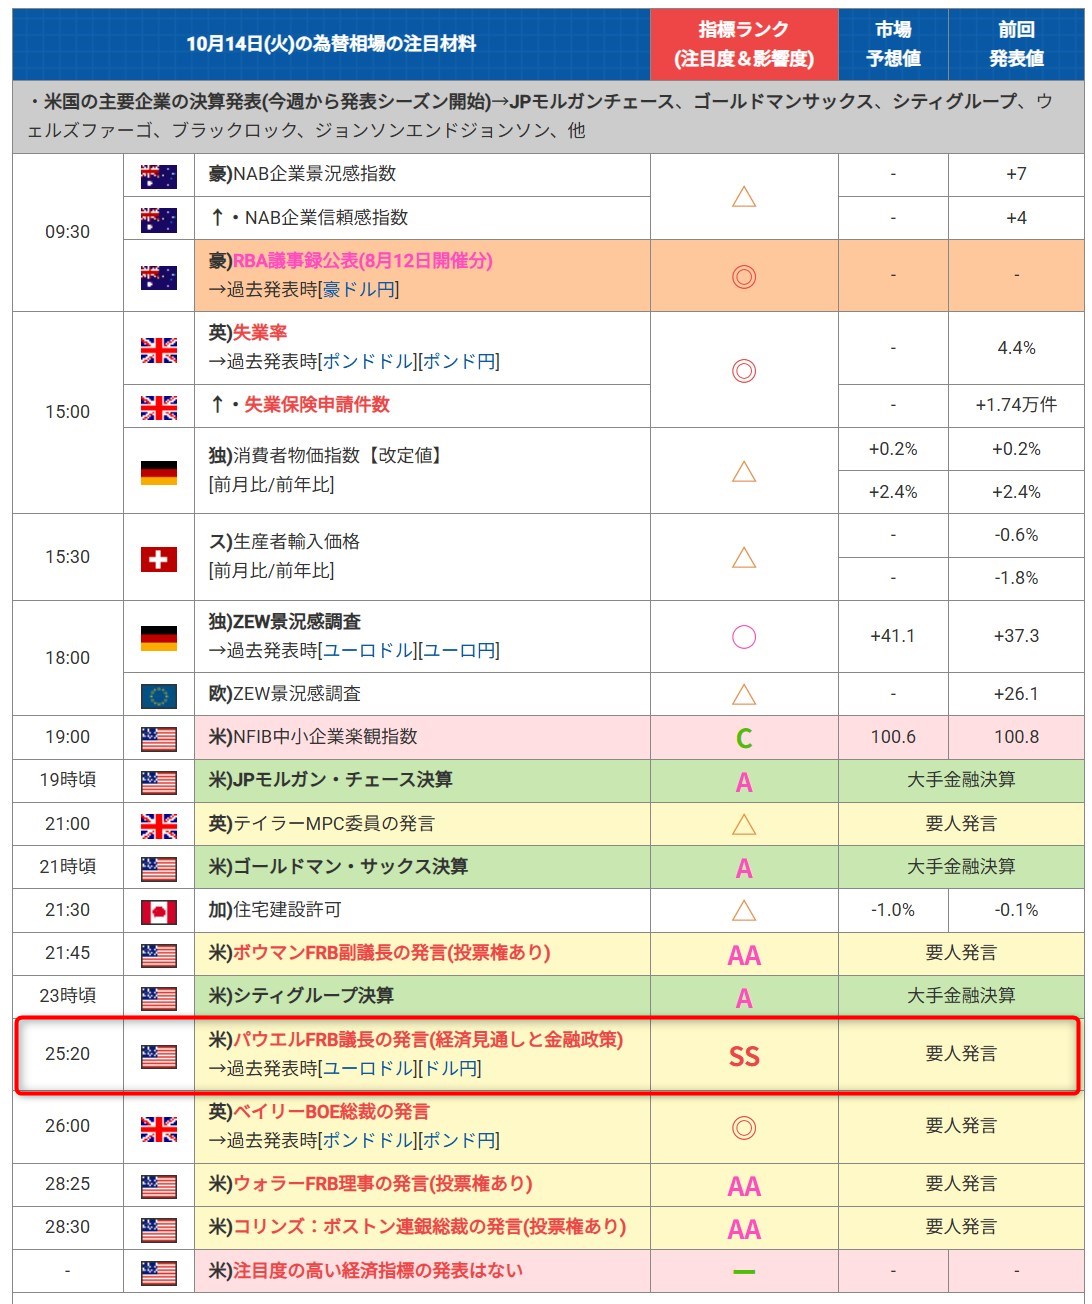
Task: Click the 前回発表値 column header
Action: (1016, 44)
